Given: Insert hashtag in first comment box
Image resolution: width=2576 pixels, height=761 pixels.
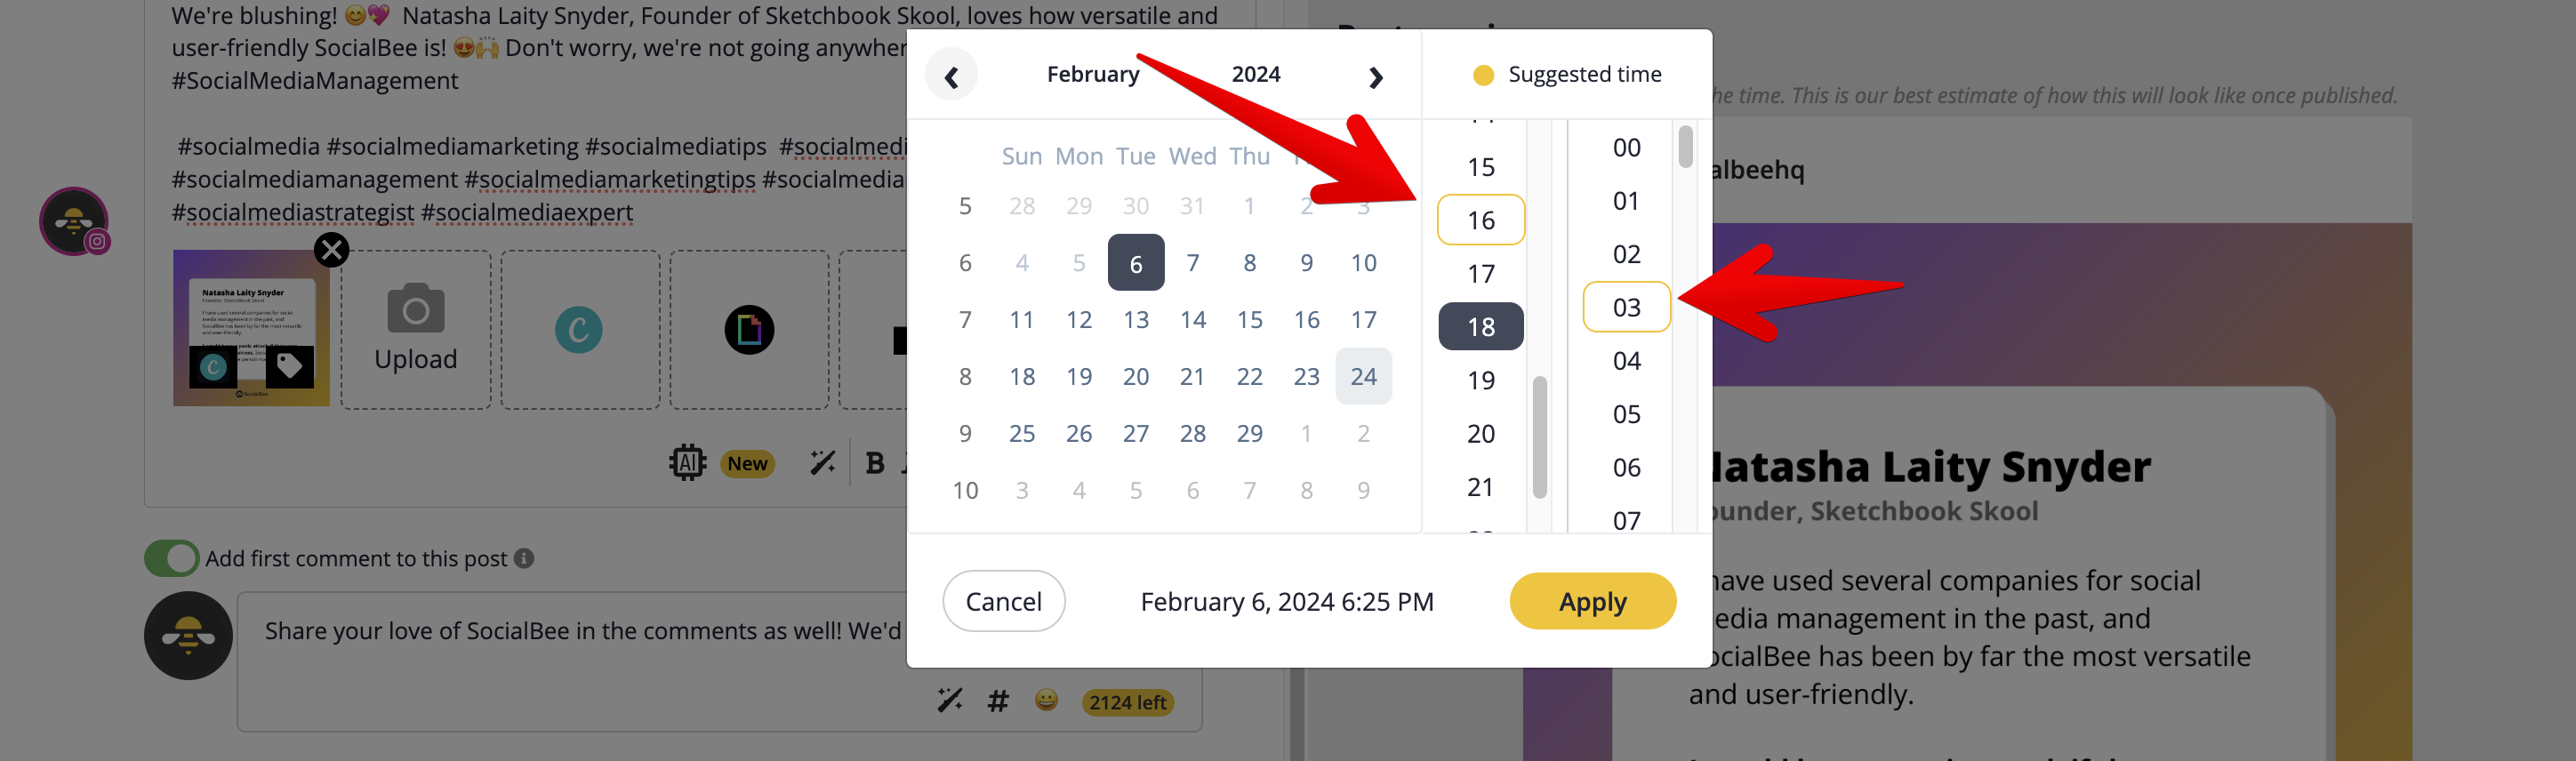Looking at the screenshot, I should 998,701.
